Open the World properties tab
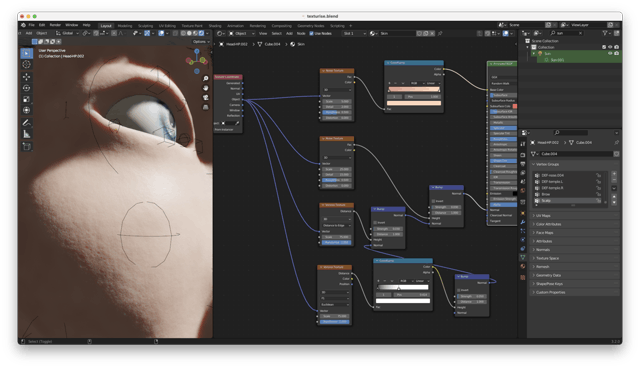 click(523, 191)
